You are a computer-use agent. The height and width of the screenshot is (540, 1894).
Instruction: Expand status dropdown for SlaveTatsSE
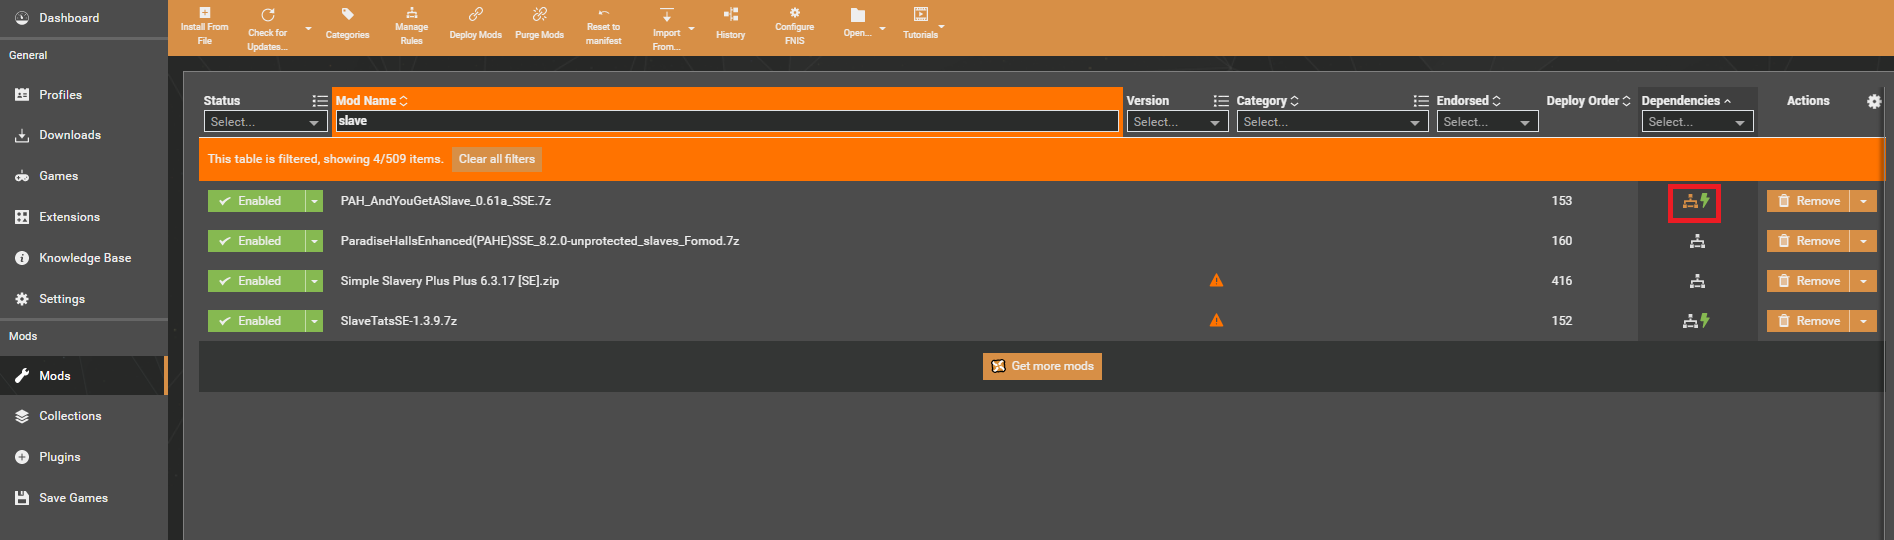click(x=314, y=321)
